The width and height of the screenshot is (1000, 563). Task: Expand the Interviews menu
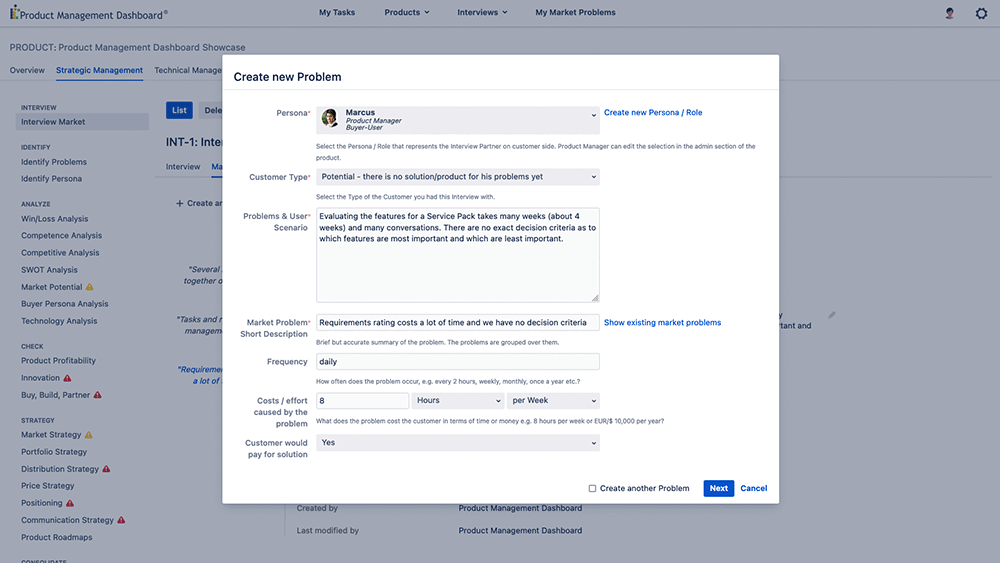click(482, 12)
